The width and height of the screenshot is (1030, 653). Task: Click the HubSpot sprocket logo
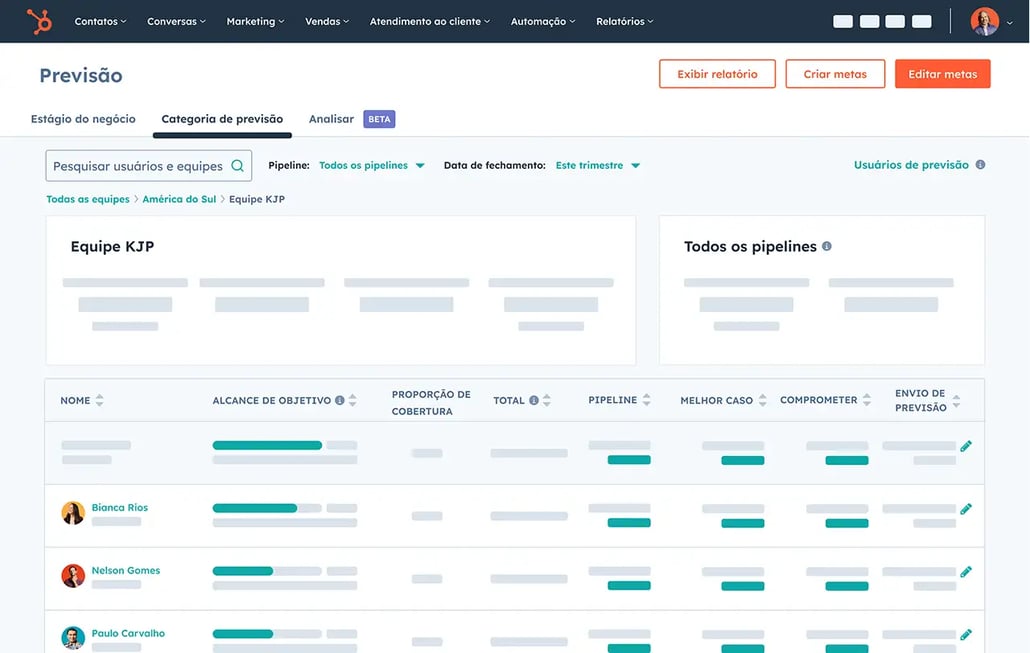tap(40, 21)
